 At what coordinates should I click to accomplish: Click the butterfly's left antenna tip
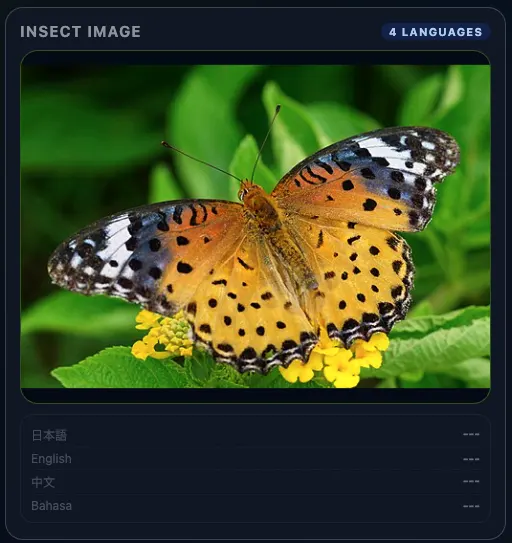[165, 143]
